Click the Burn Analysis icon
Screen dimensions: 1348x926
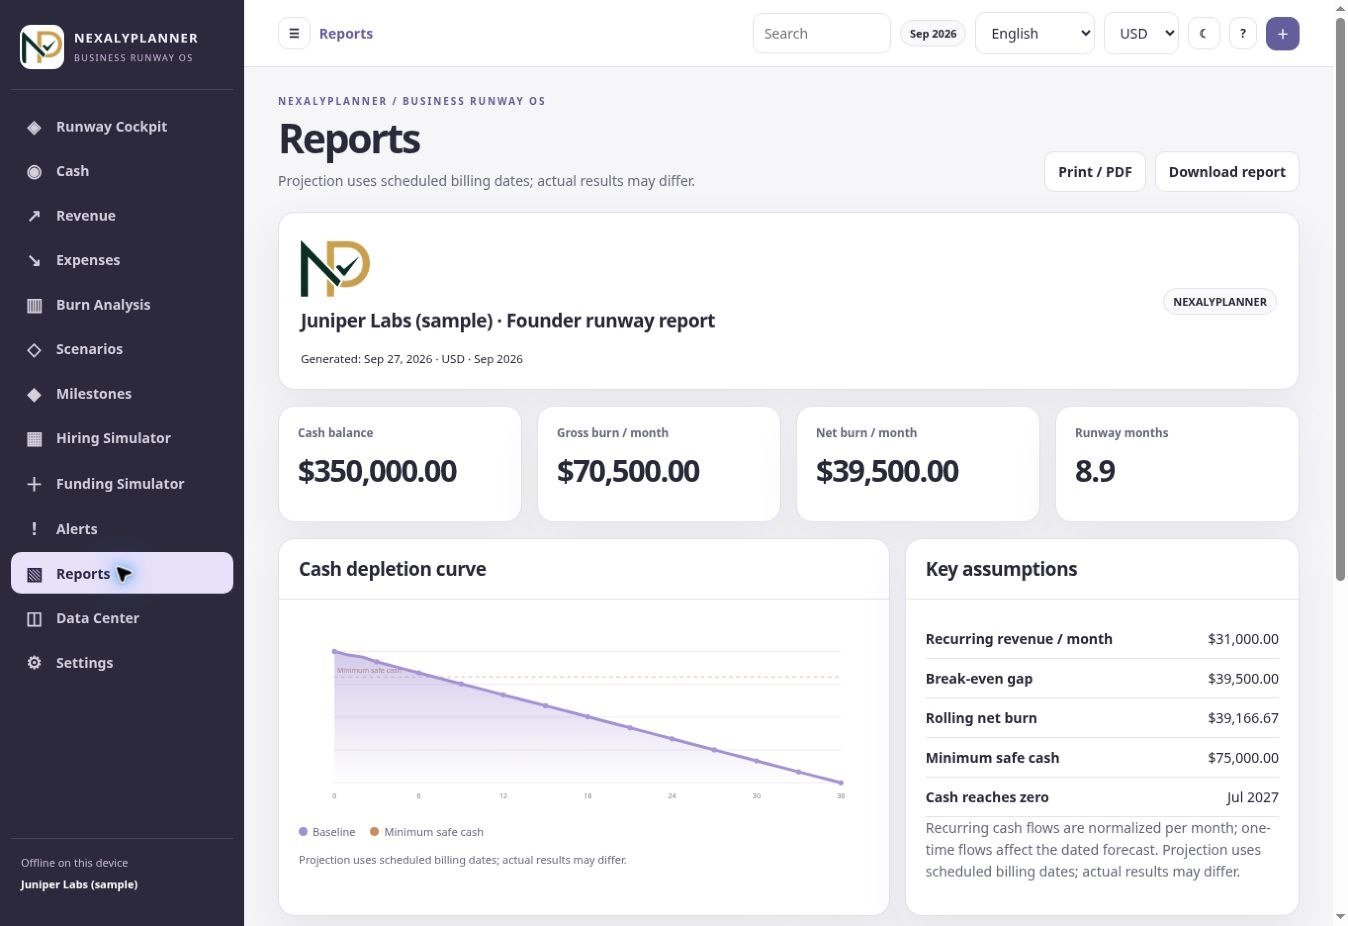[x=34, y=305]
